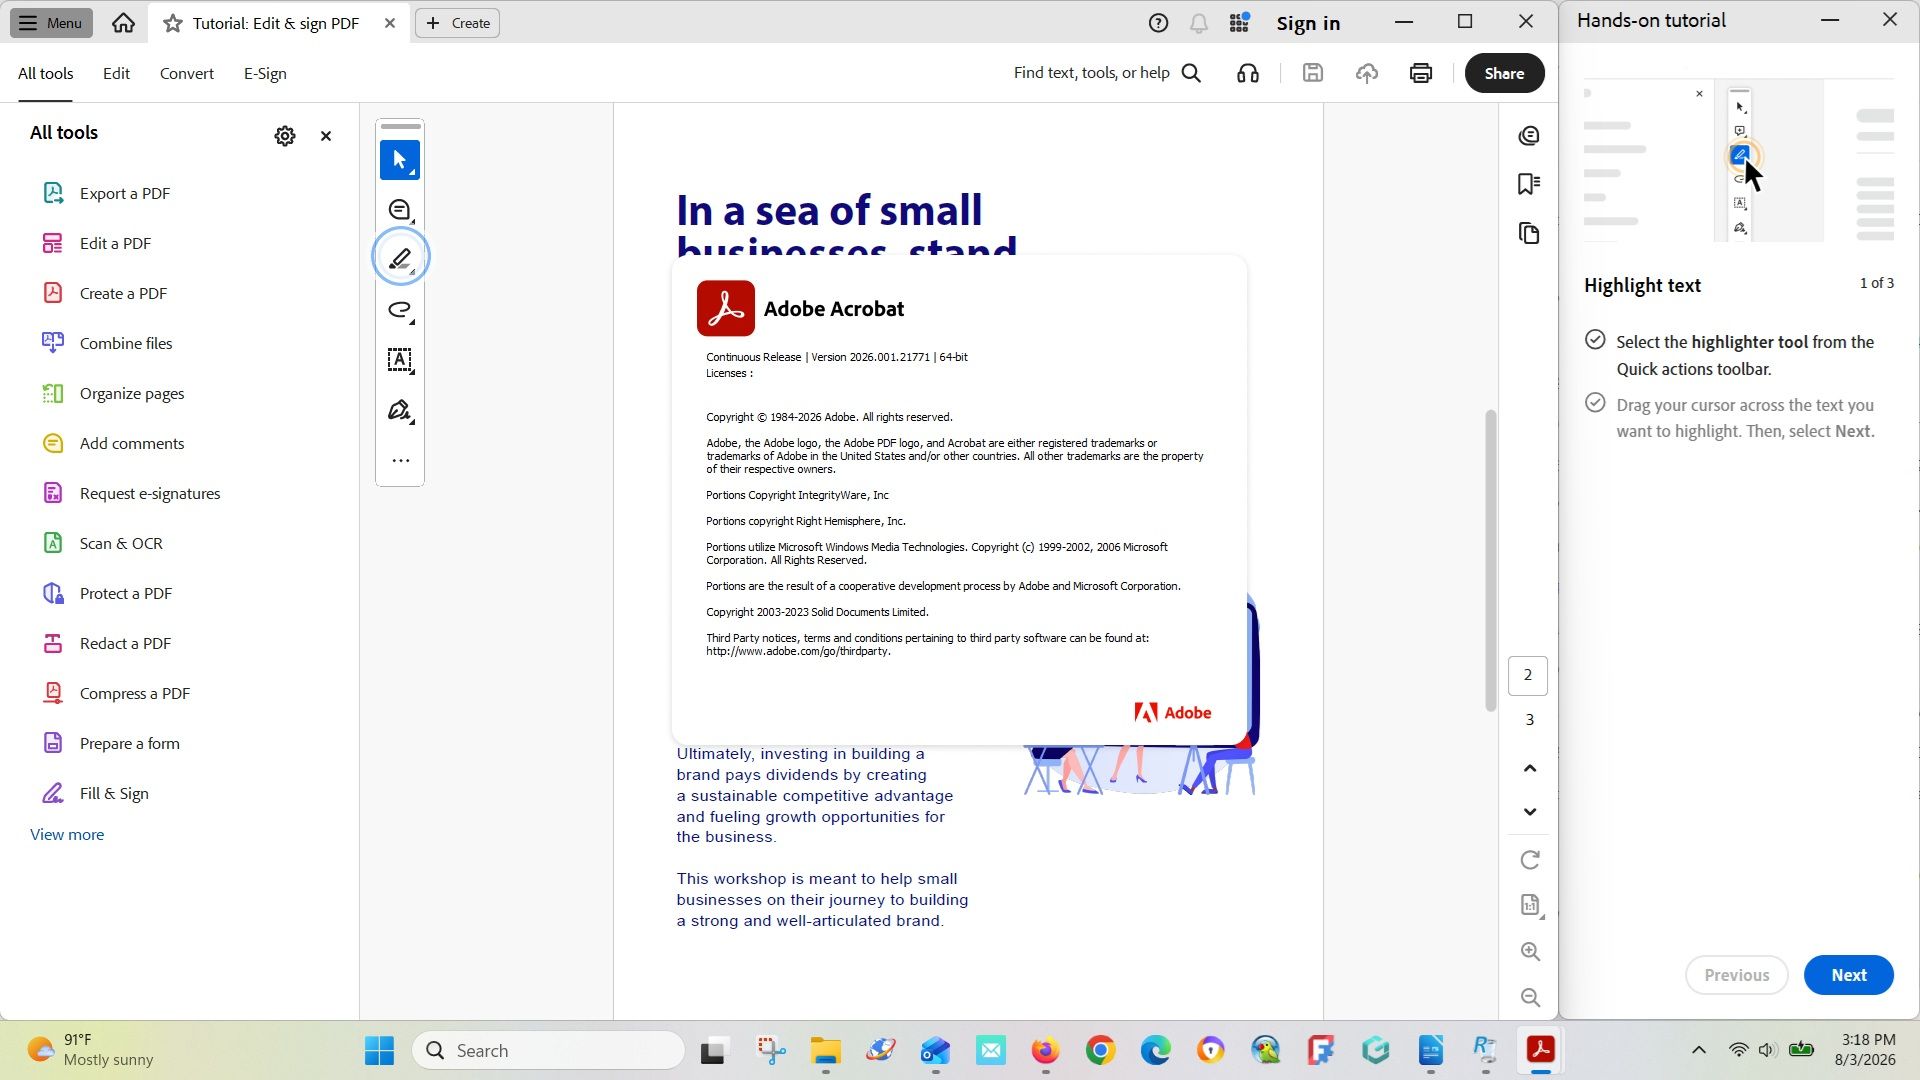Zoom in on the document
Screen dimensions: 1920x1080
pyautogui.click(x=1530, y=952)
